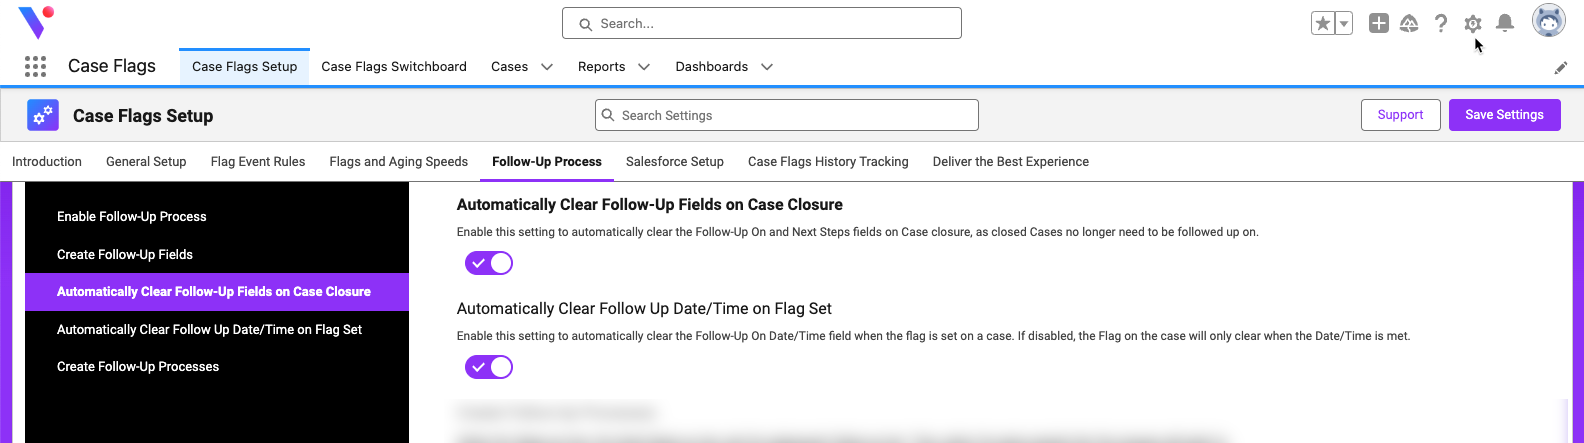Open the App Launcher grid icon

36,66
